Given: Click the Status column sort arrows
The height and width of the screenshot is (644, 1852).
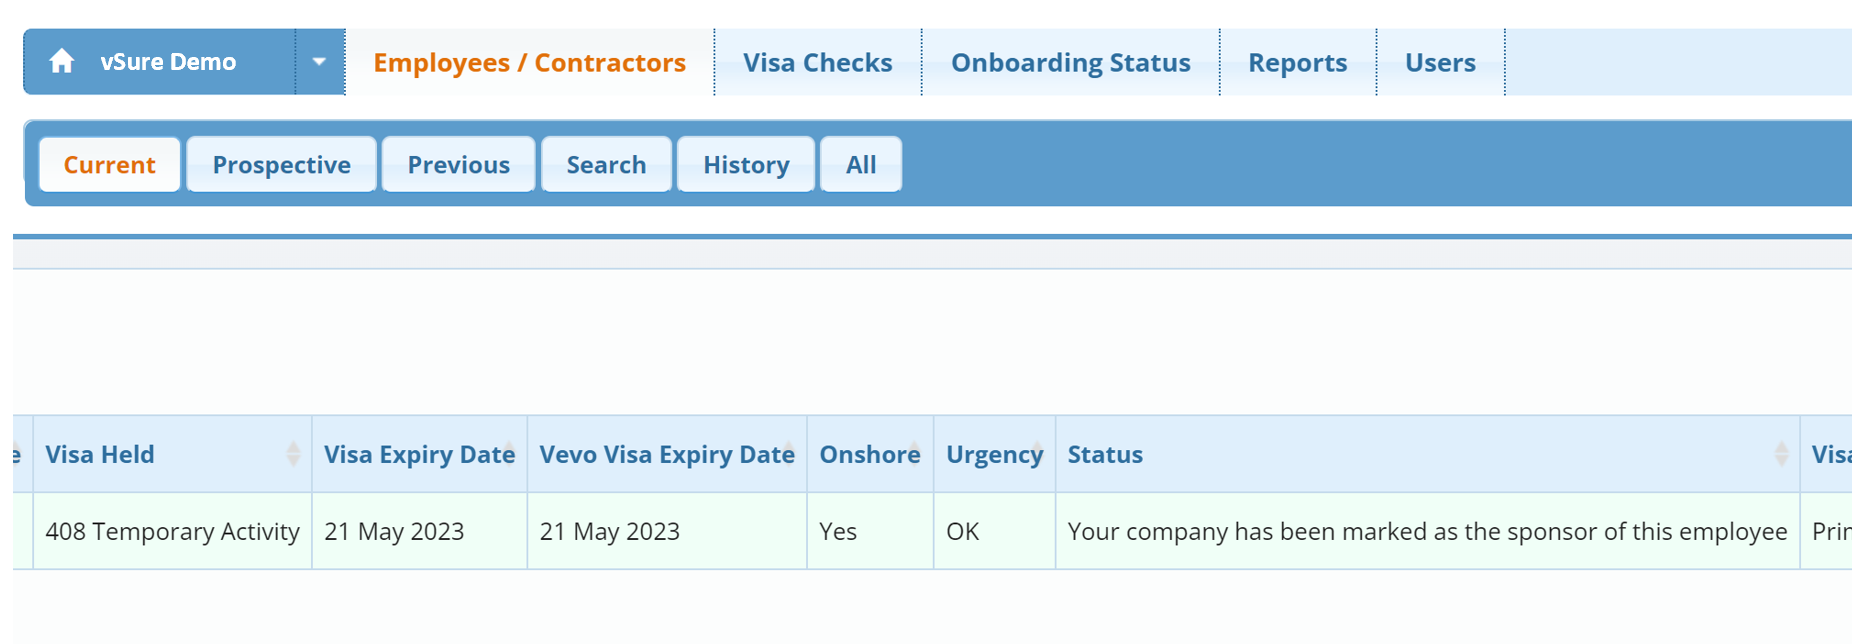Looking at the screenshot, I should click(1781, 454).
